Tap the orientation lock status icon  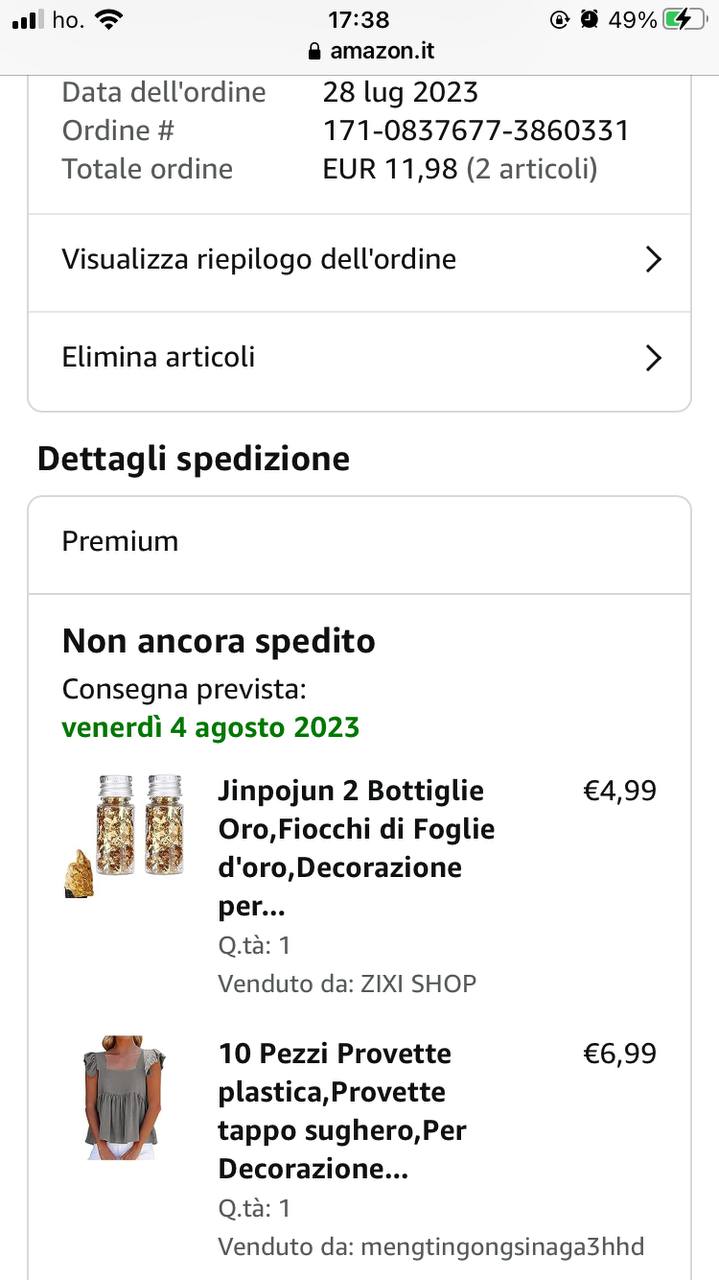click(560, 19)
